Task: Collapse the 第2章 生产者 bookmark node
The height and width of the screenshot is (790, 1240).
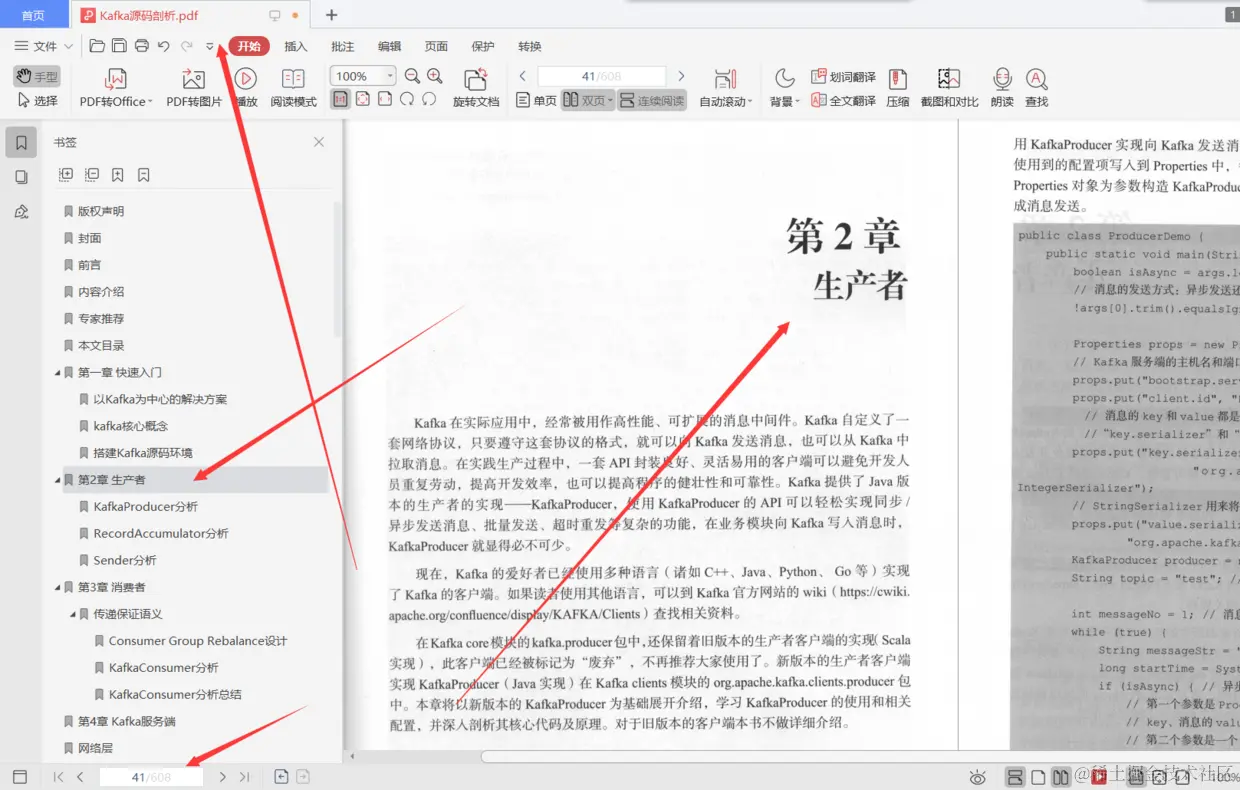Action: point(57,480)
